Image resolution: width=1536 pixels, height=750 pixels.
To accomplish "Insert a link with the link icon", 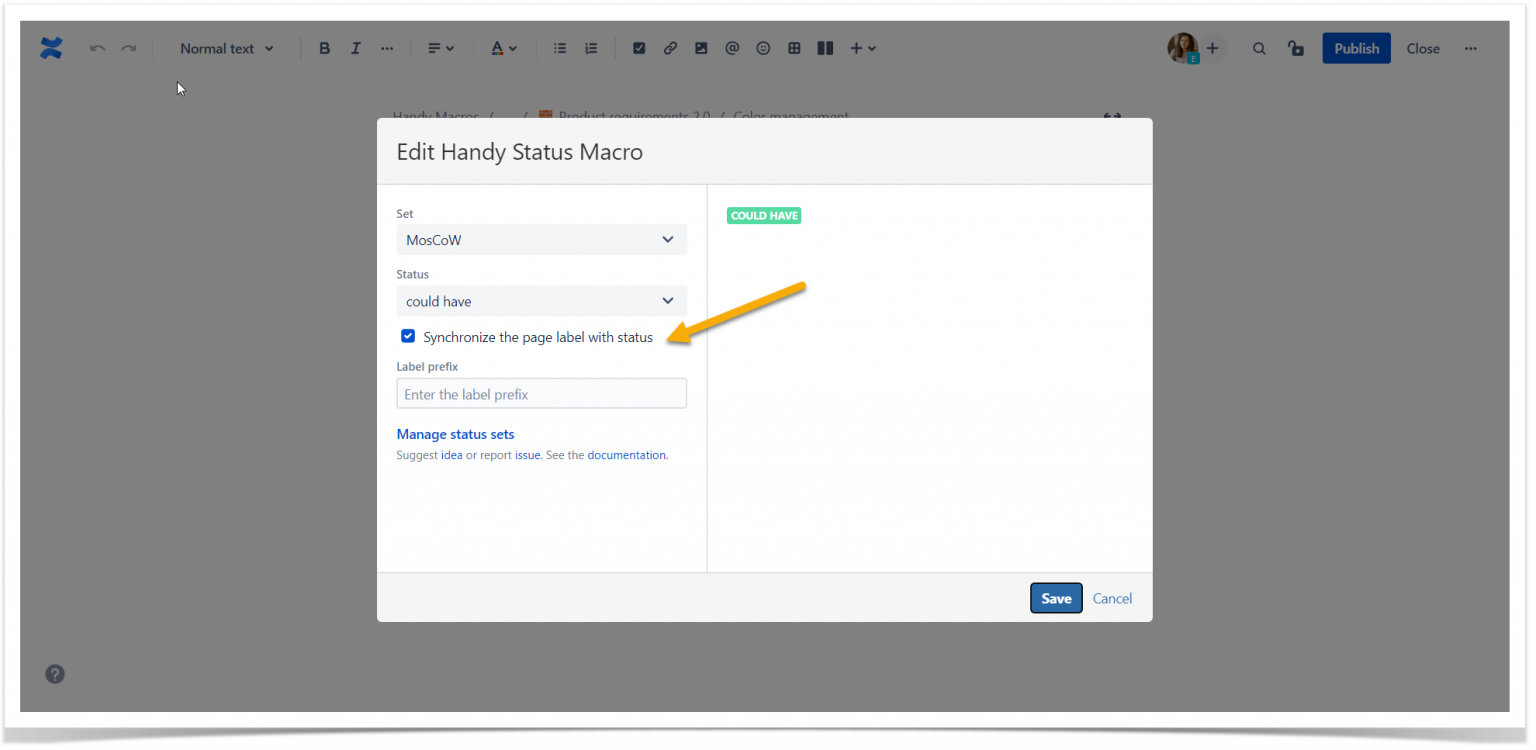I will 670,47.
